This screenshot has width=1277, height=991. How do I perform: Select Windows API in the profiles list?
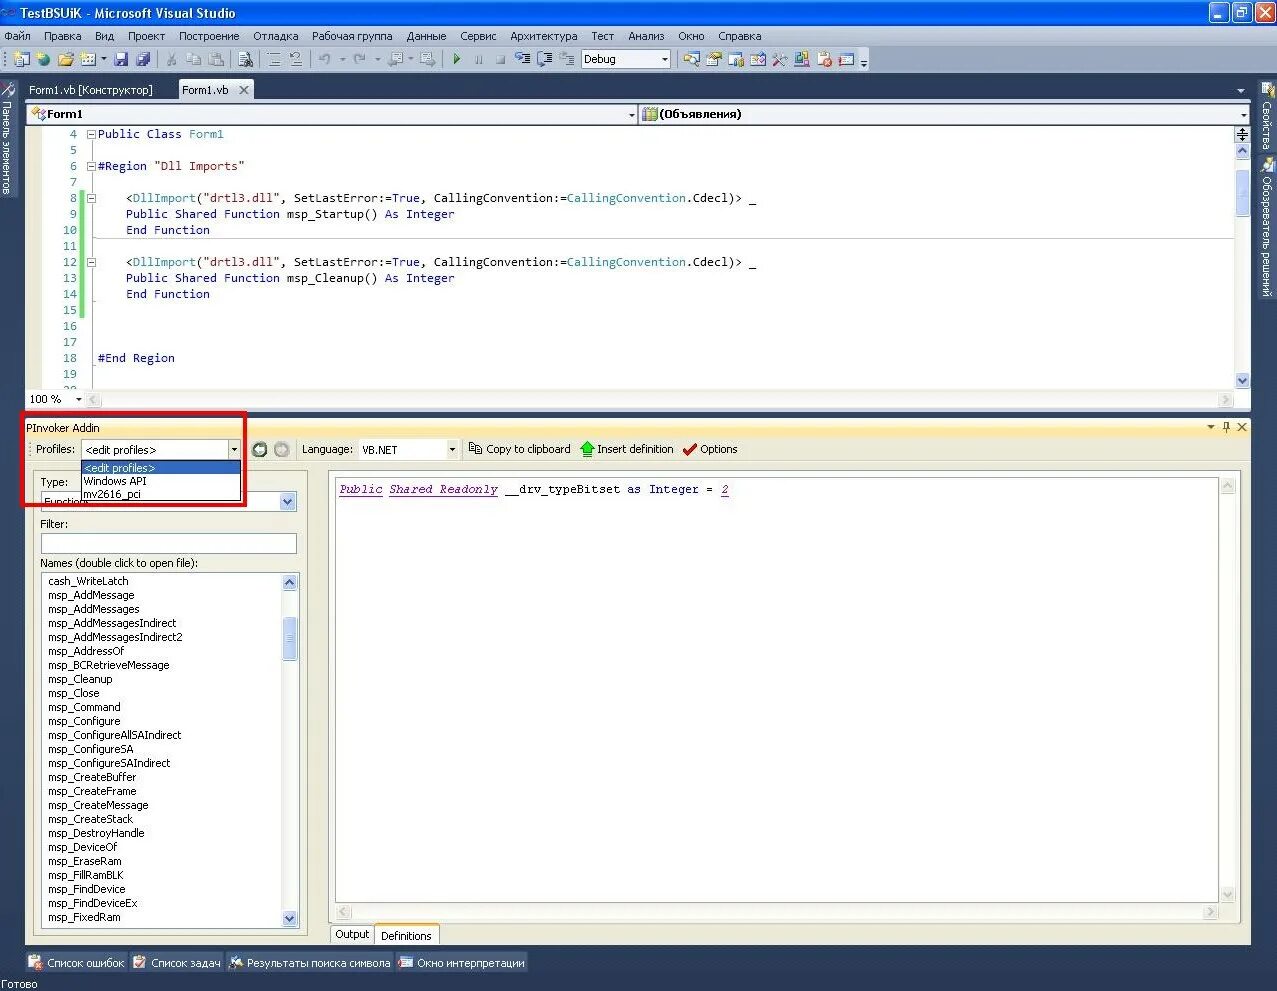pos(161,481)
